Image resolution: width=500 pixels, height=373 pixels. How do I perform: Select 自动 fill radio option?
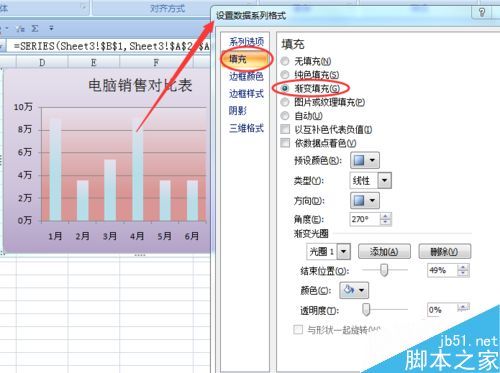click(x=285, y=116)
